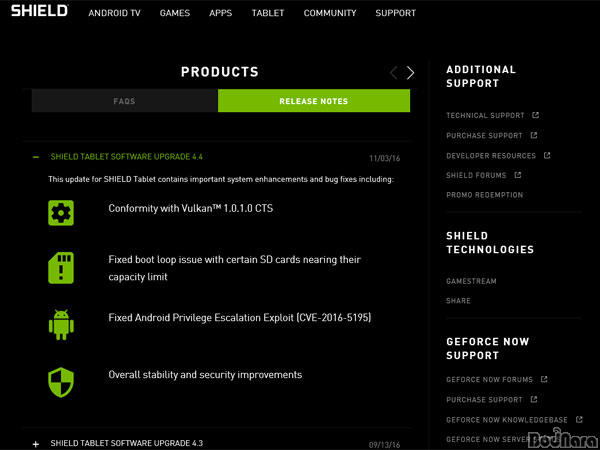Click the green Android robot icon

point(61,325)
